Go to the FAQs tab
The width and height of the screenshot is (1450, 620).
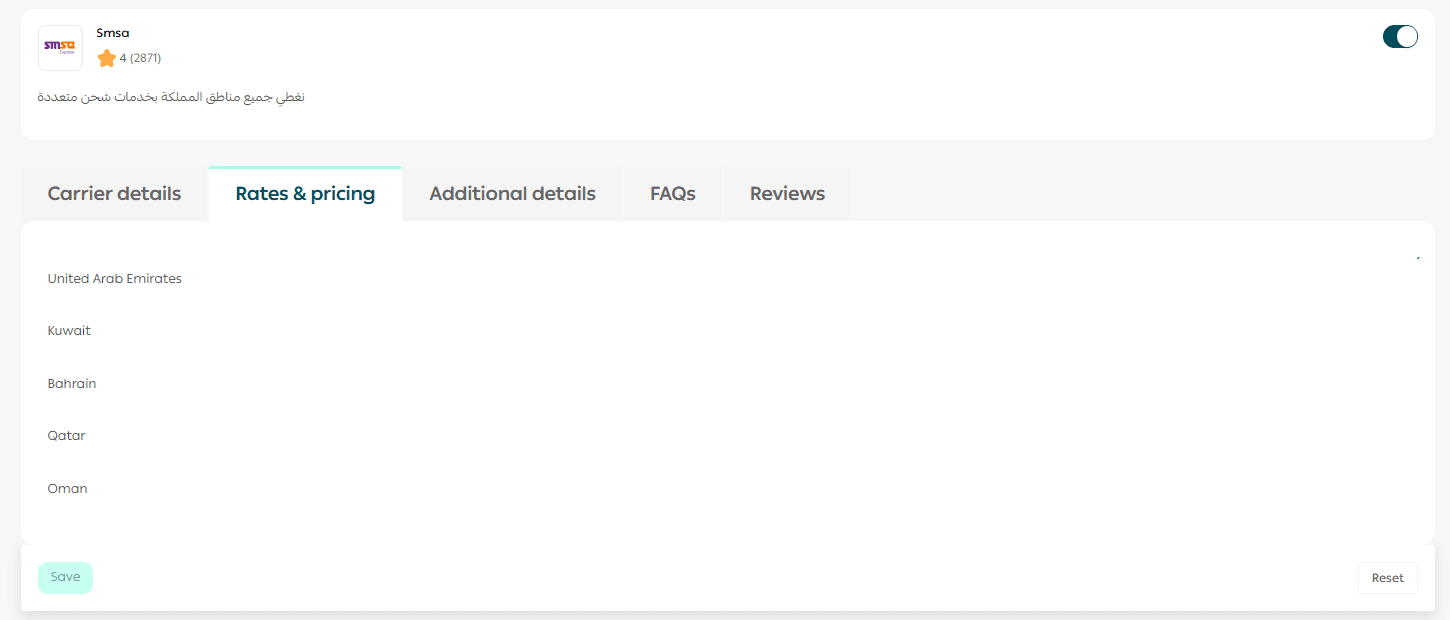pyautogui.click(x=672, y=194)
